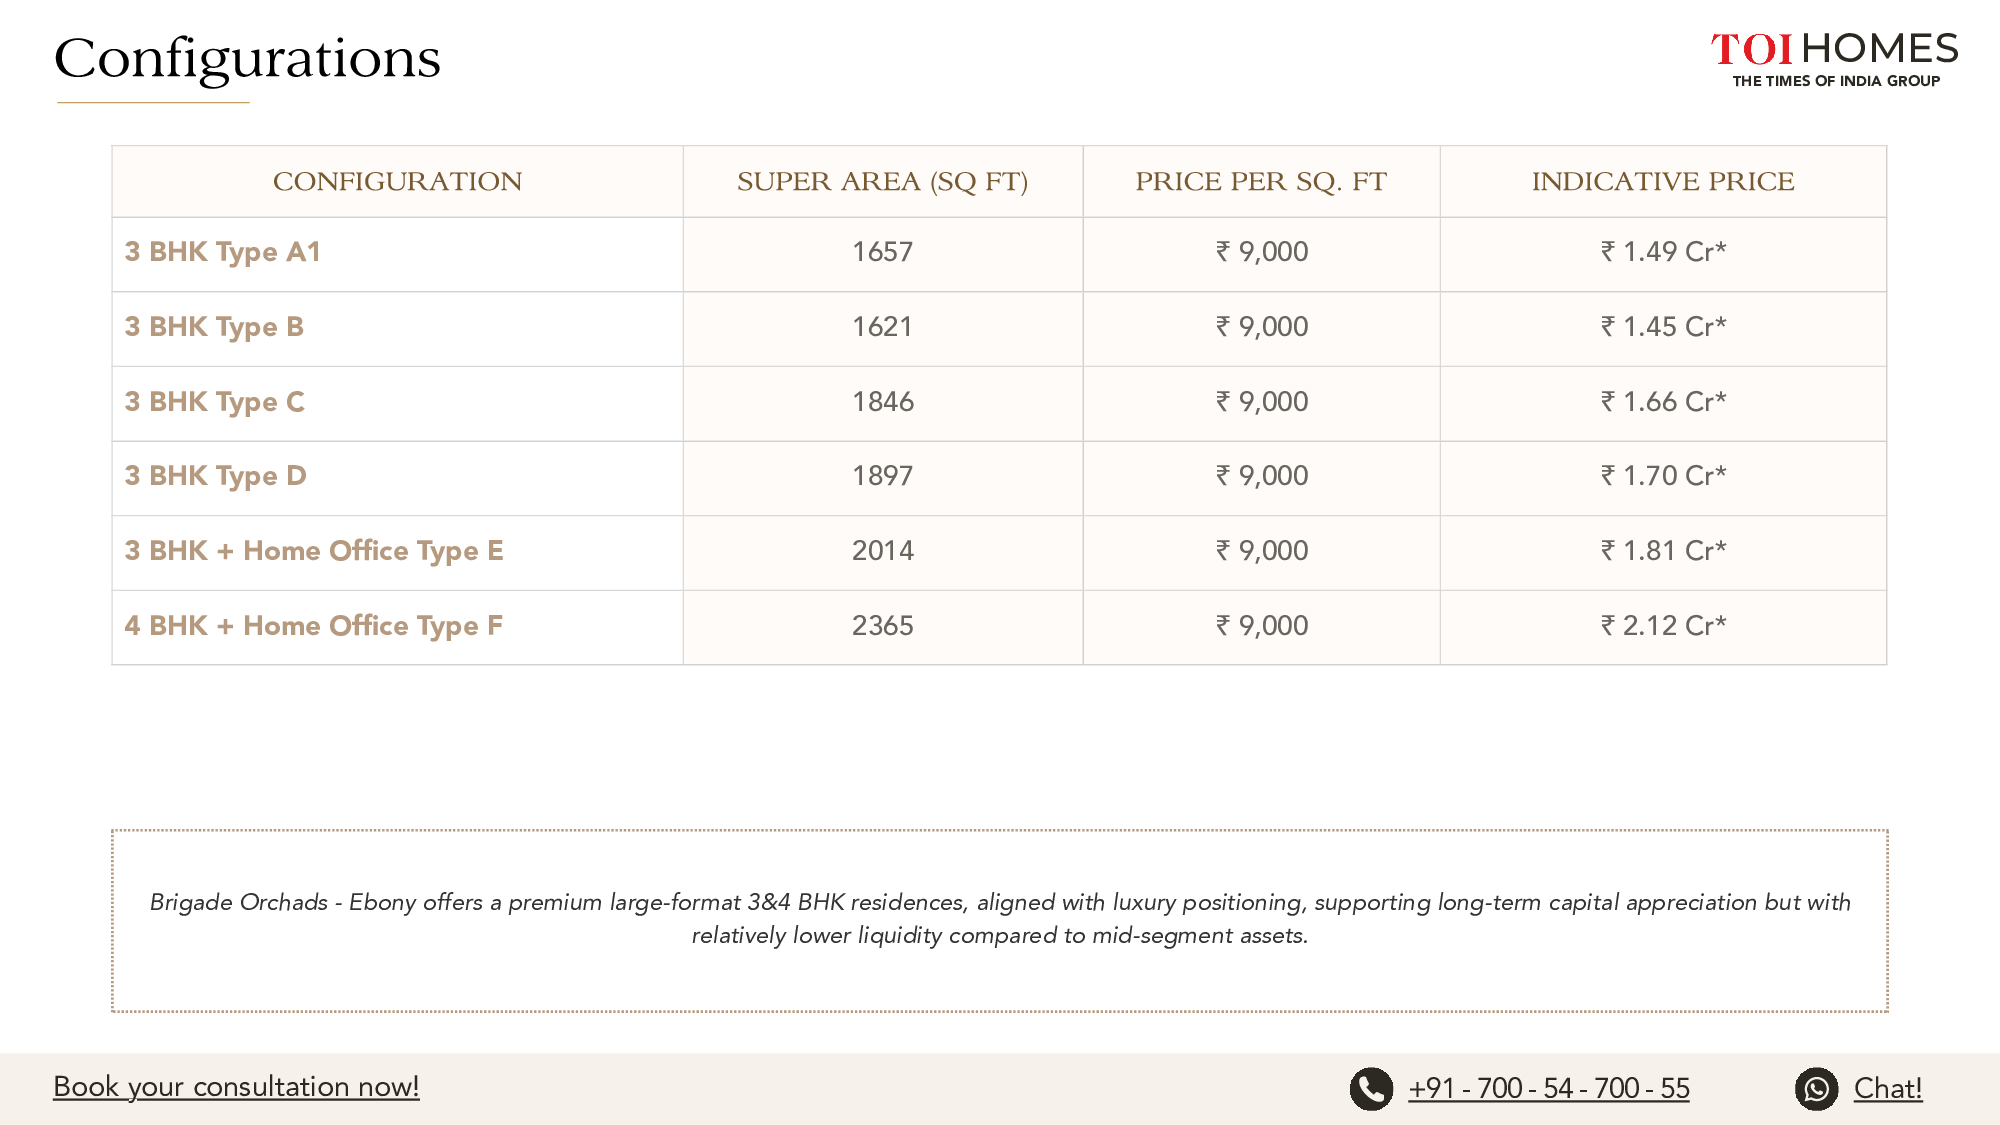Click the super area value 1621
2000x1125 pixels.
[883, 327]
